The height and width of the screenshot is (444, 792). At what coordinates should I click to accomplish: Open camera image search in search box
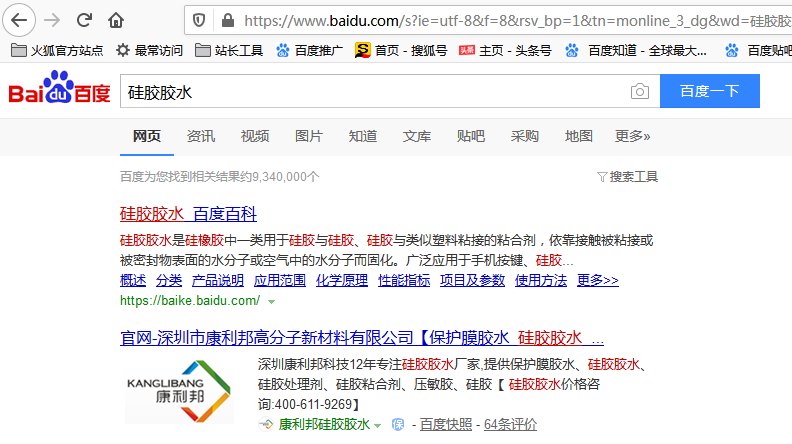point(639,92)
